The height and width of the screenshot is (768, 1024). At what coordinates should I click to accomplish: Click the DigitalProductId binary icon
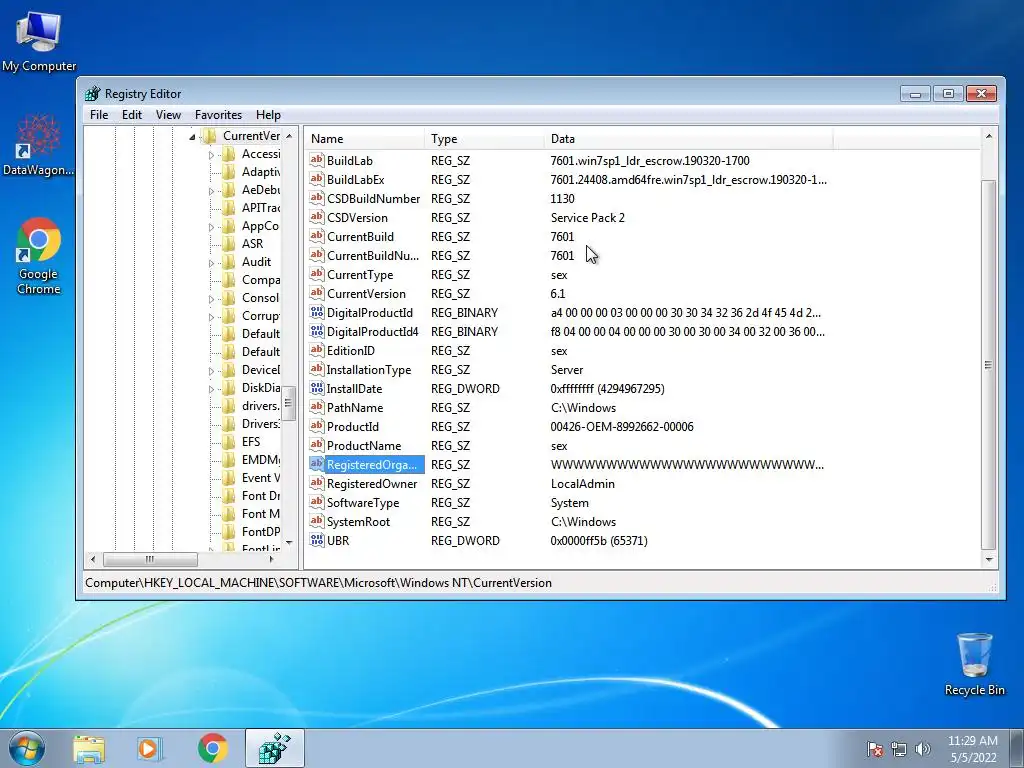317,312
